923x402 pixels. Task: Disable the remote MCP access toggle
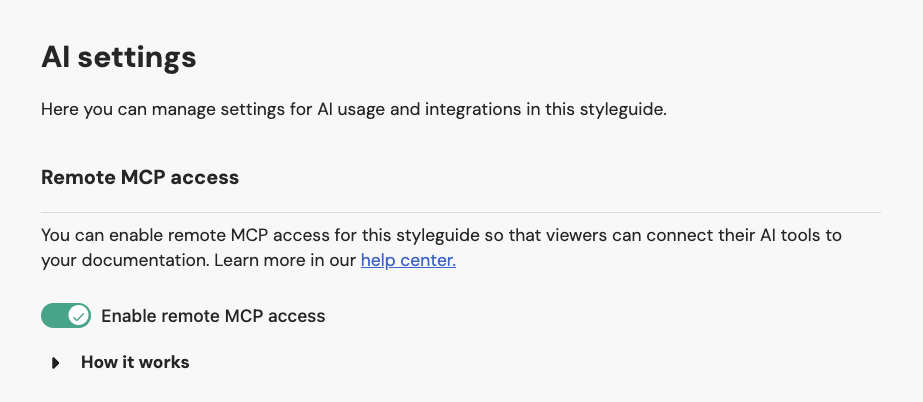click(x=66, y=316)
